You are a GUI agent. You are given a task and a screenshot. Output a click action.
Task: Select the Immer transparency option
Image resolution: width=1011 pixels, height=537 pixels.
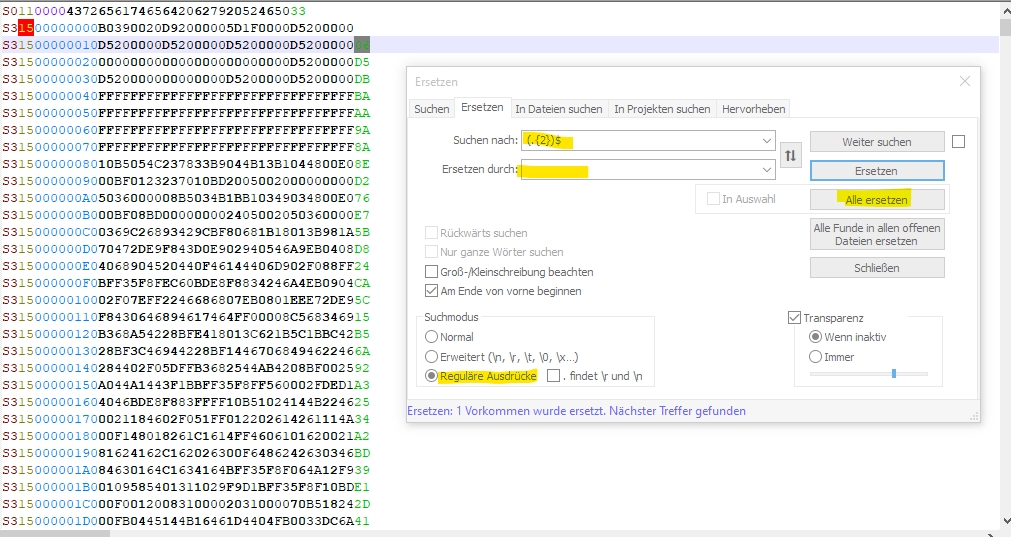point(815,357)
